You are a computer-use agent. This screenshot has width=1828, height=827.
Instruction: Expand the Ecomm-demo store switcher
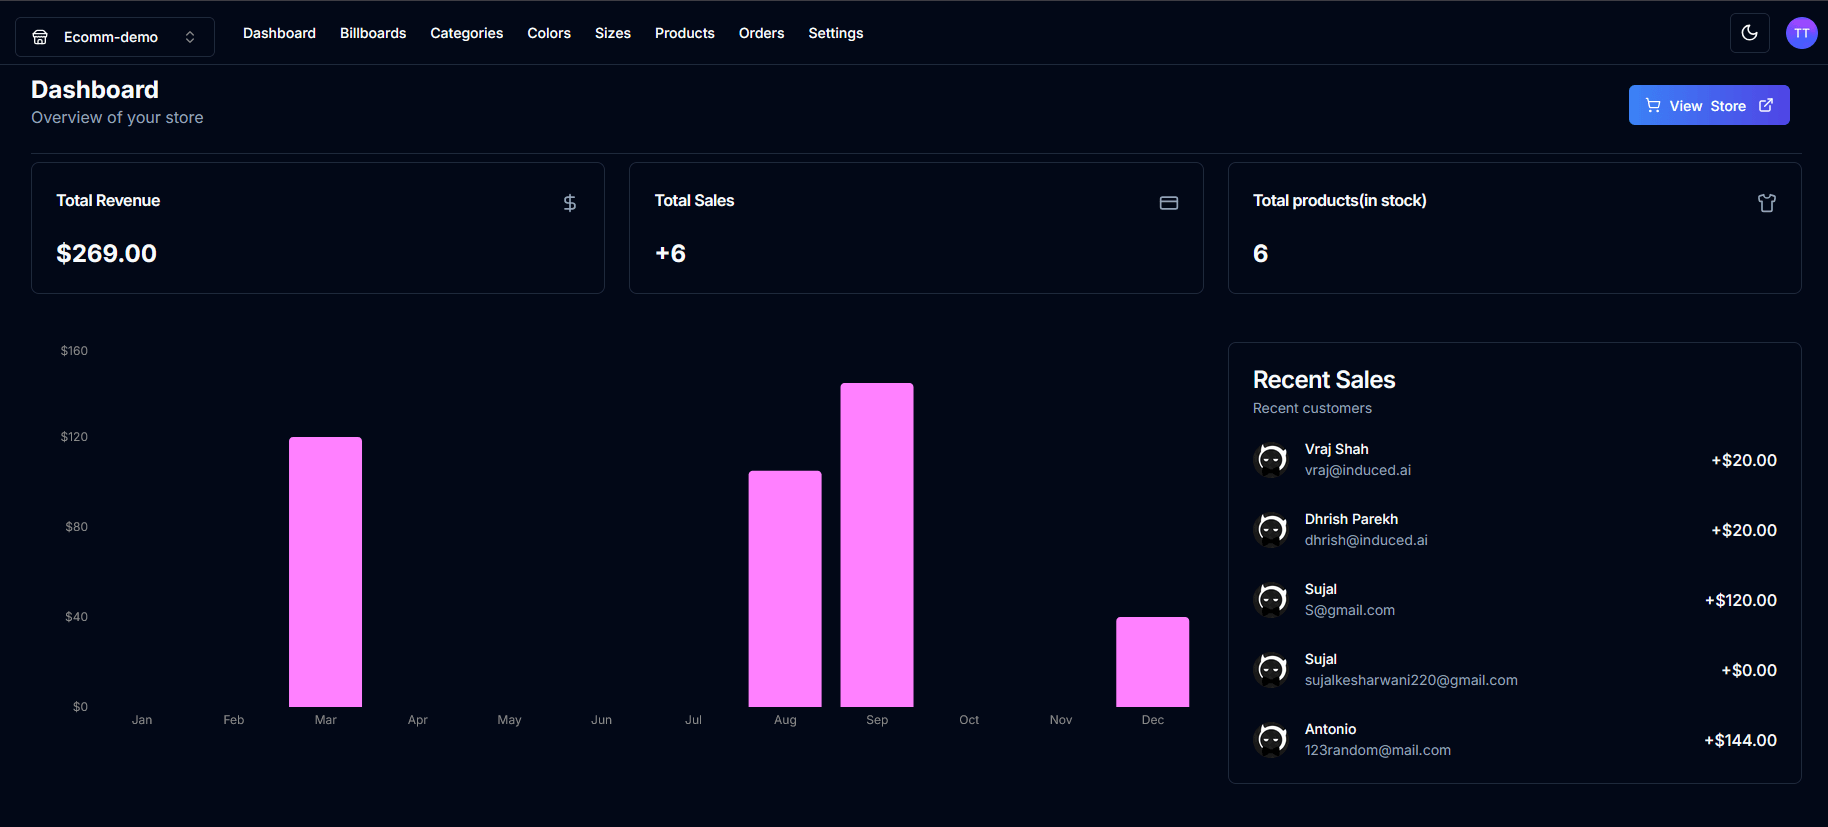(x=114, y=37)
